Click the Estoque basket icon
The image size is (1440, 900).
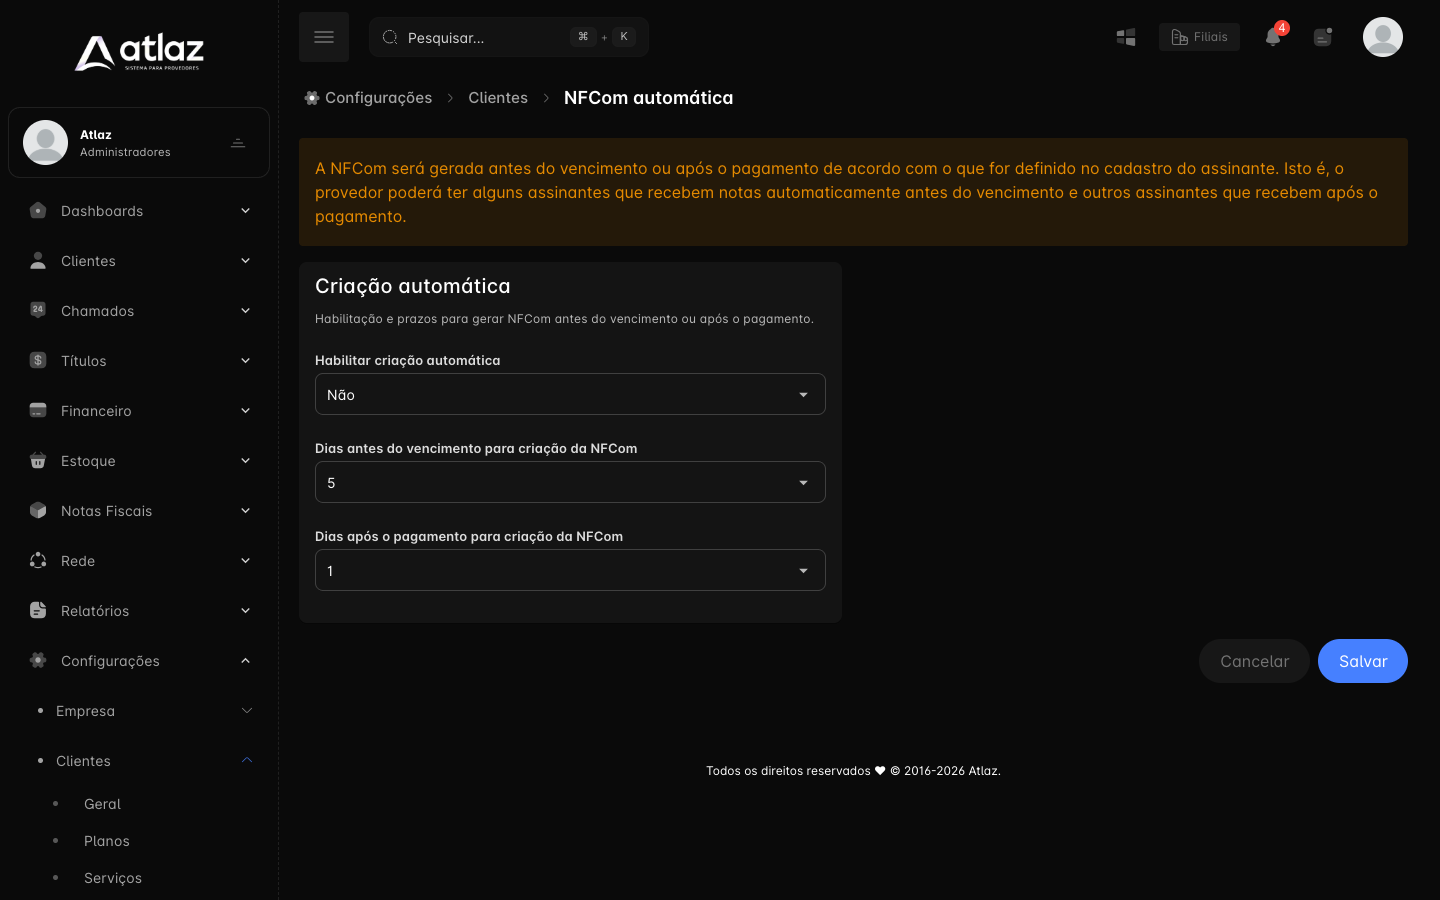point(38,460)
